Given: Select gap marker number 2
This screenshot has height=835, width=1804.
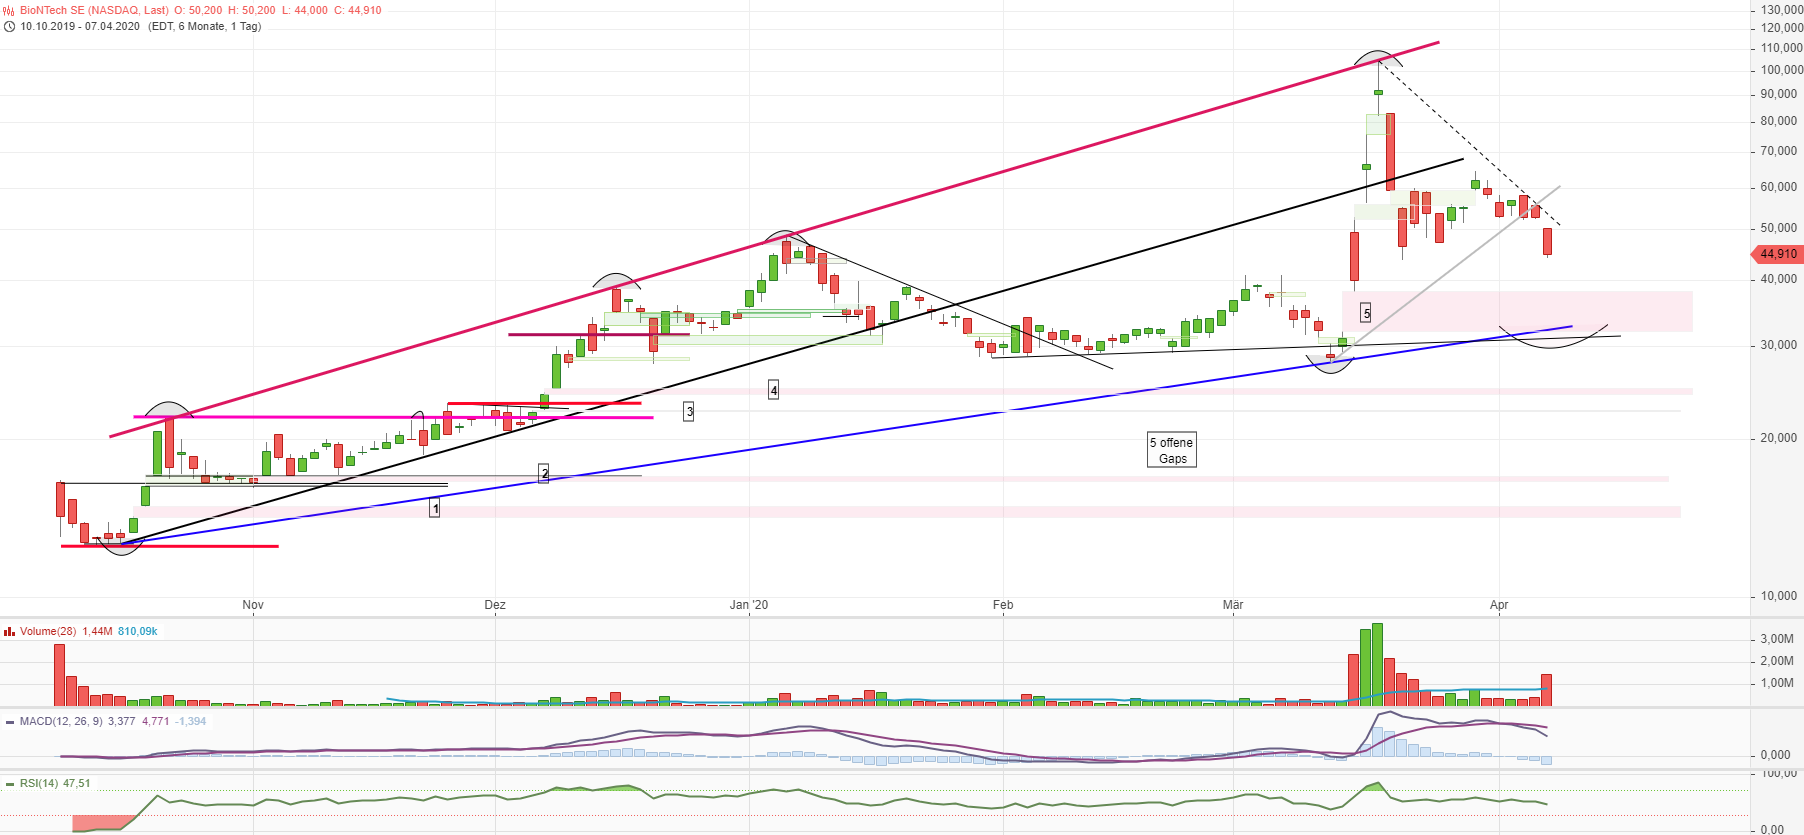Looking at the screenshot, I should coord(544,473).
